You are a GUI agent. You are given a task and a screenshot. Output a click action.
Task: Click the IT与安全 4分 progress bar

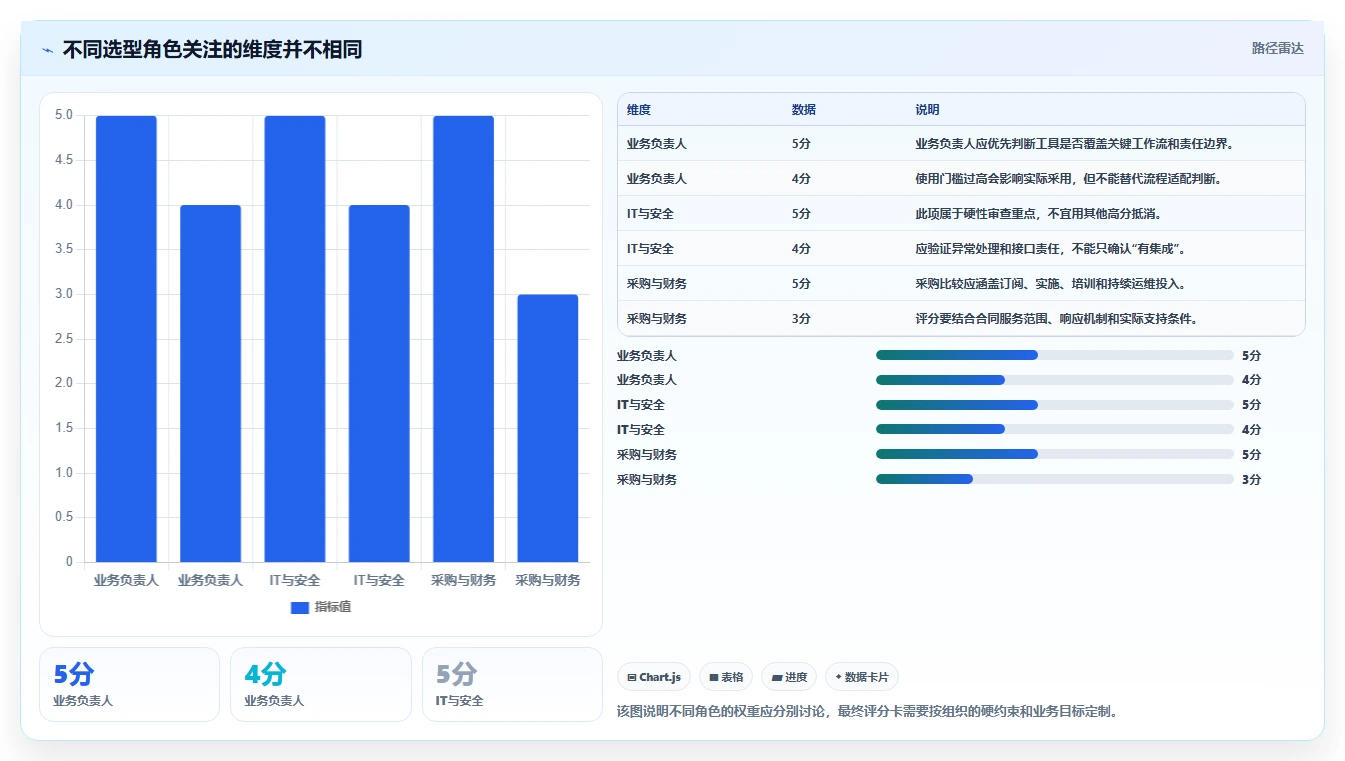coord(1055,430)
